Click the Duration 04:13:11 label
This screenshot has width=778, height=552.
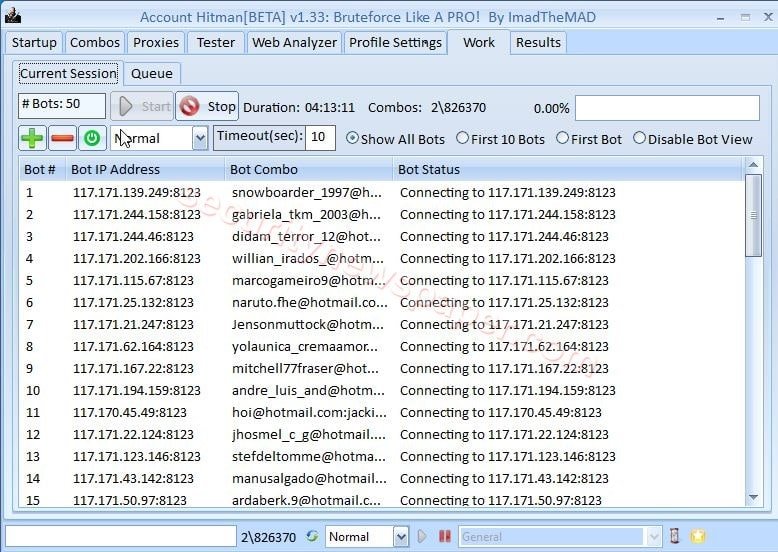click(x=299, y=108)
